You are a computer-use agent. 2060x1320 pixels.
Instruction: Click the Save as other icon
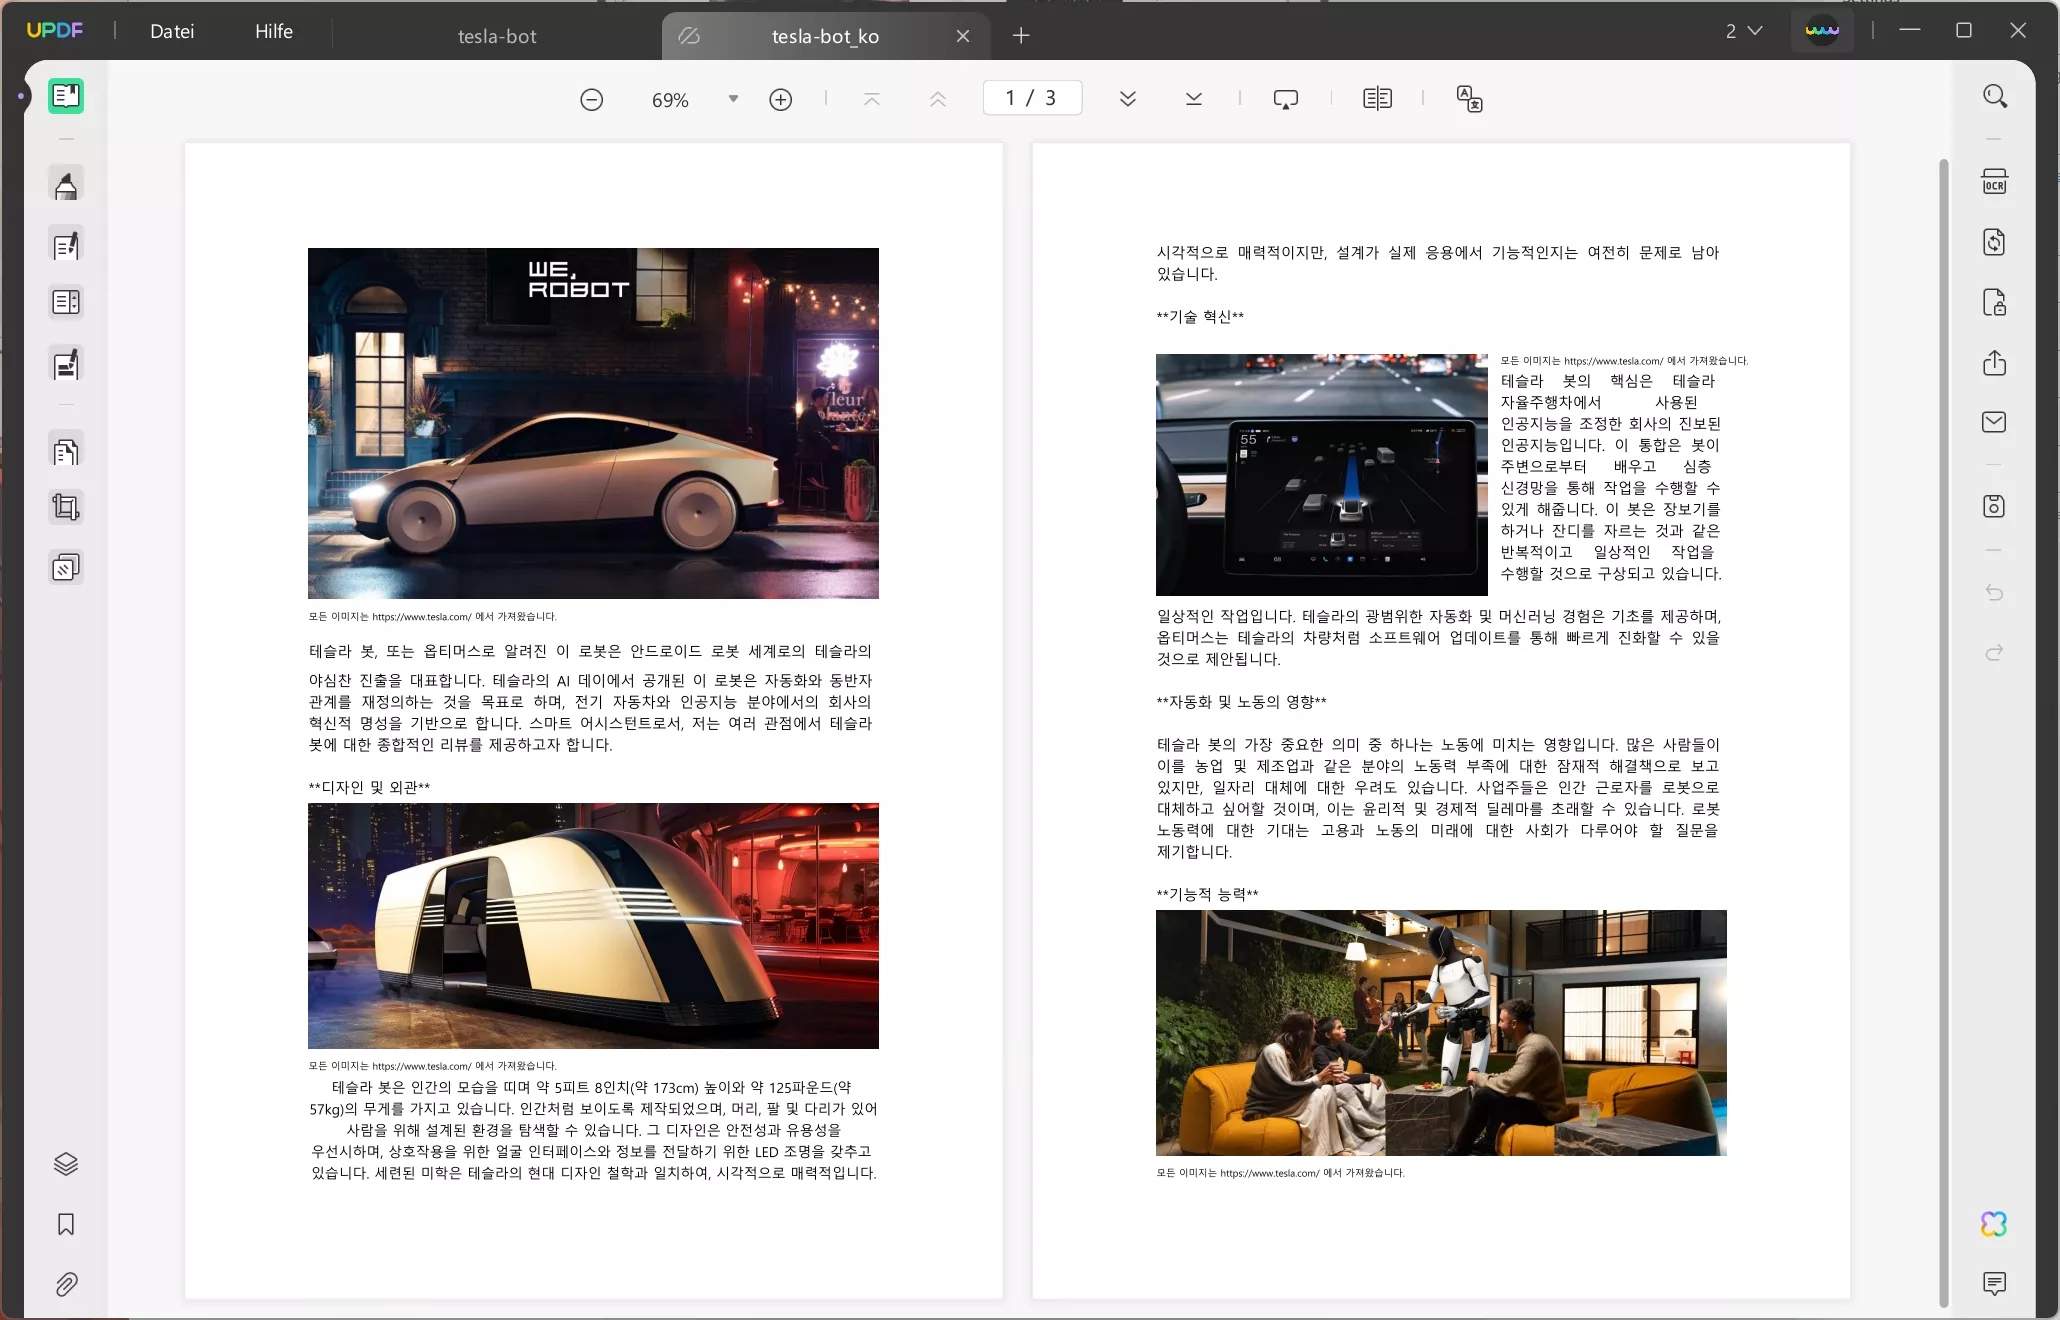[1995, 506]
